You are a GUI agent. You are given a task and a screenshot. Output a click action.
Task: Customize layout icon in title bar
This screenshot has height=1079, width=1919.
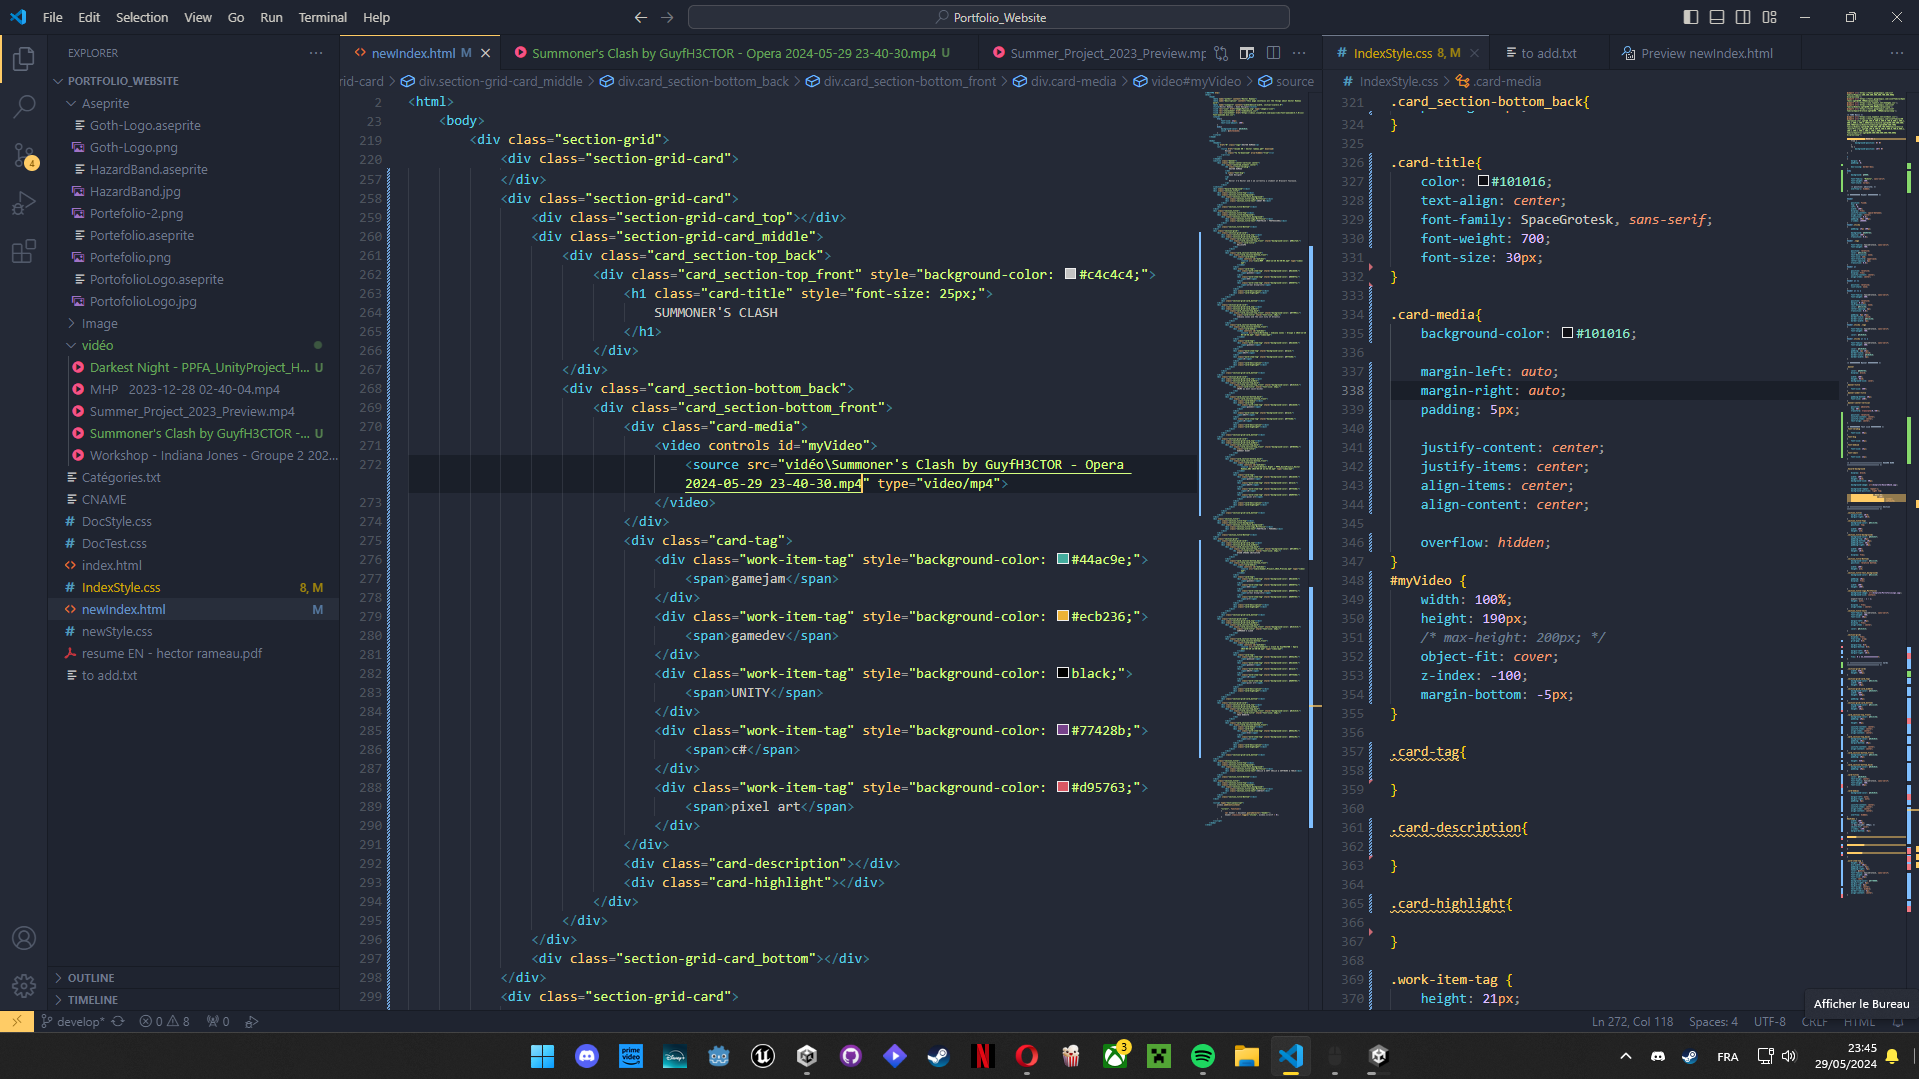click(x=1770, y=17)
